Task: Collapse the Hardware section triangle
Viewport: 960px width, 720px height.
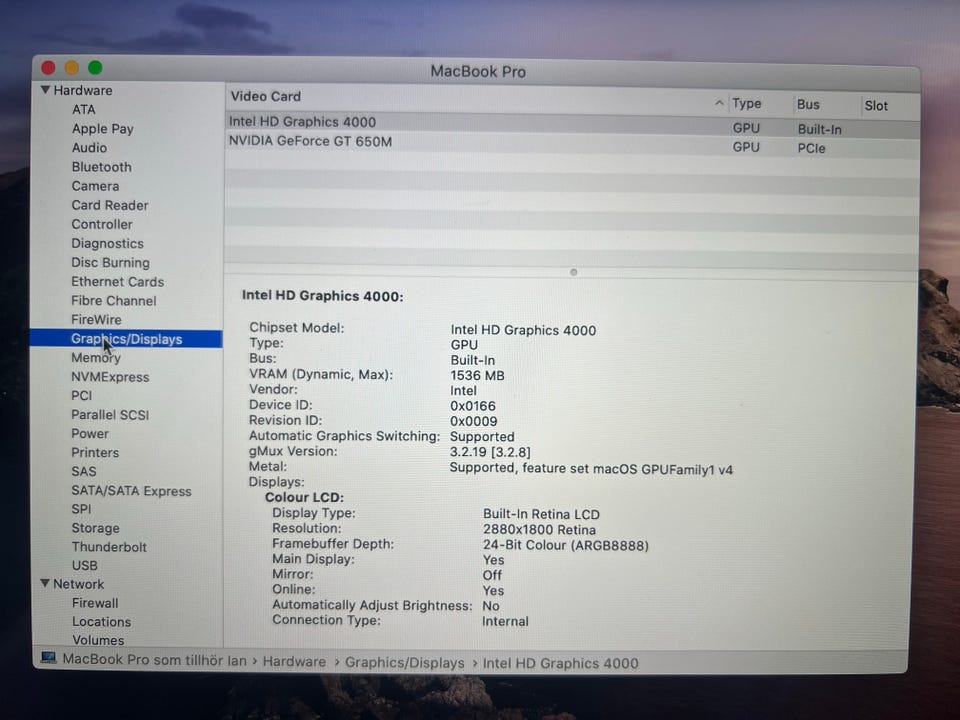Action: coord(45,89)
